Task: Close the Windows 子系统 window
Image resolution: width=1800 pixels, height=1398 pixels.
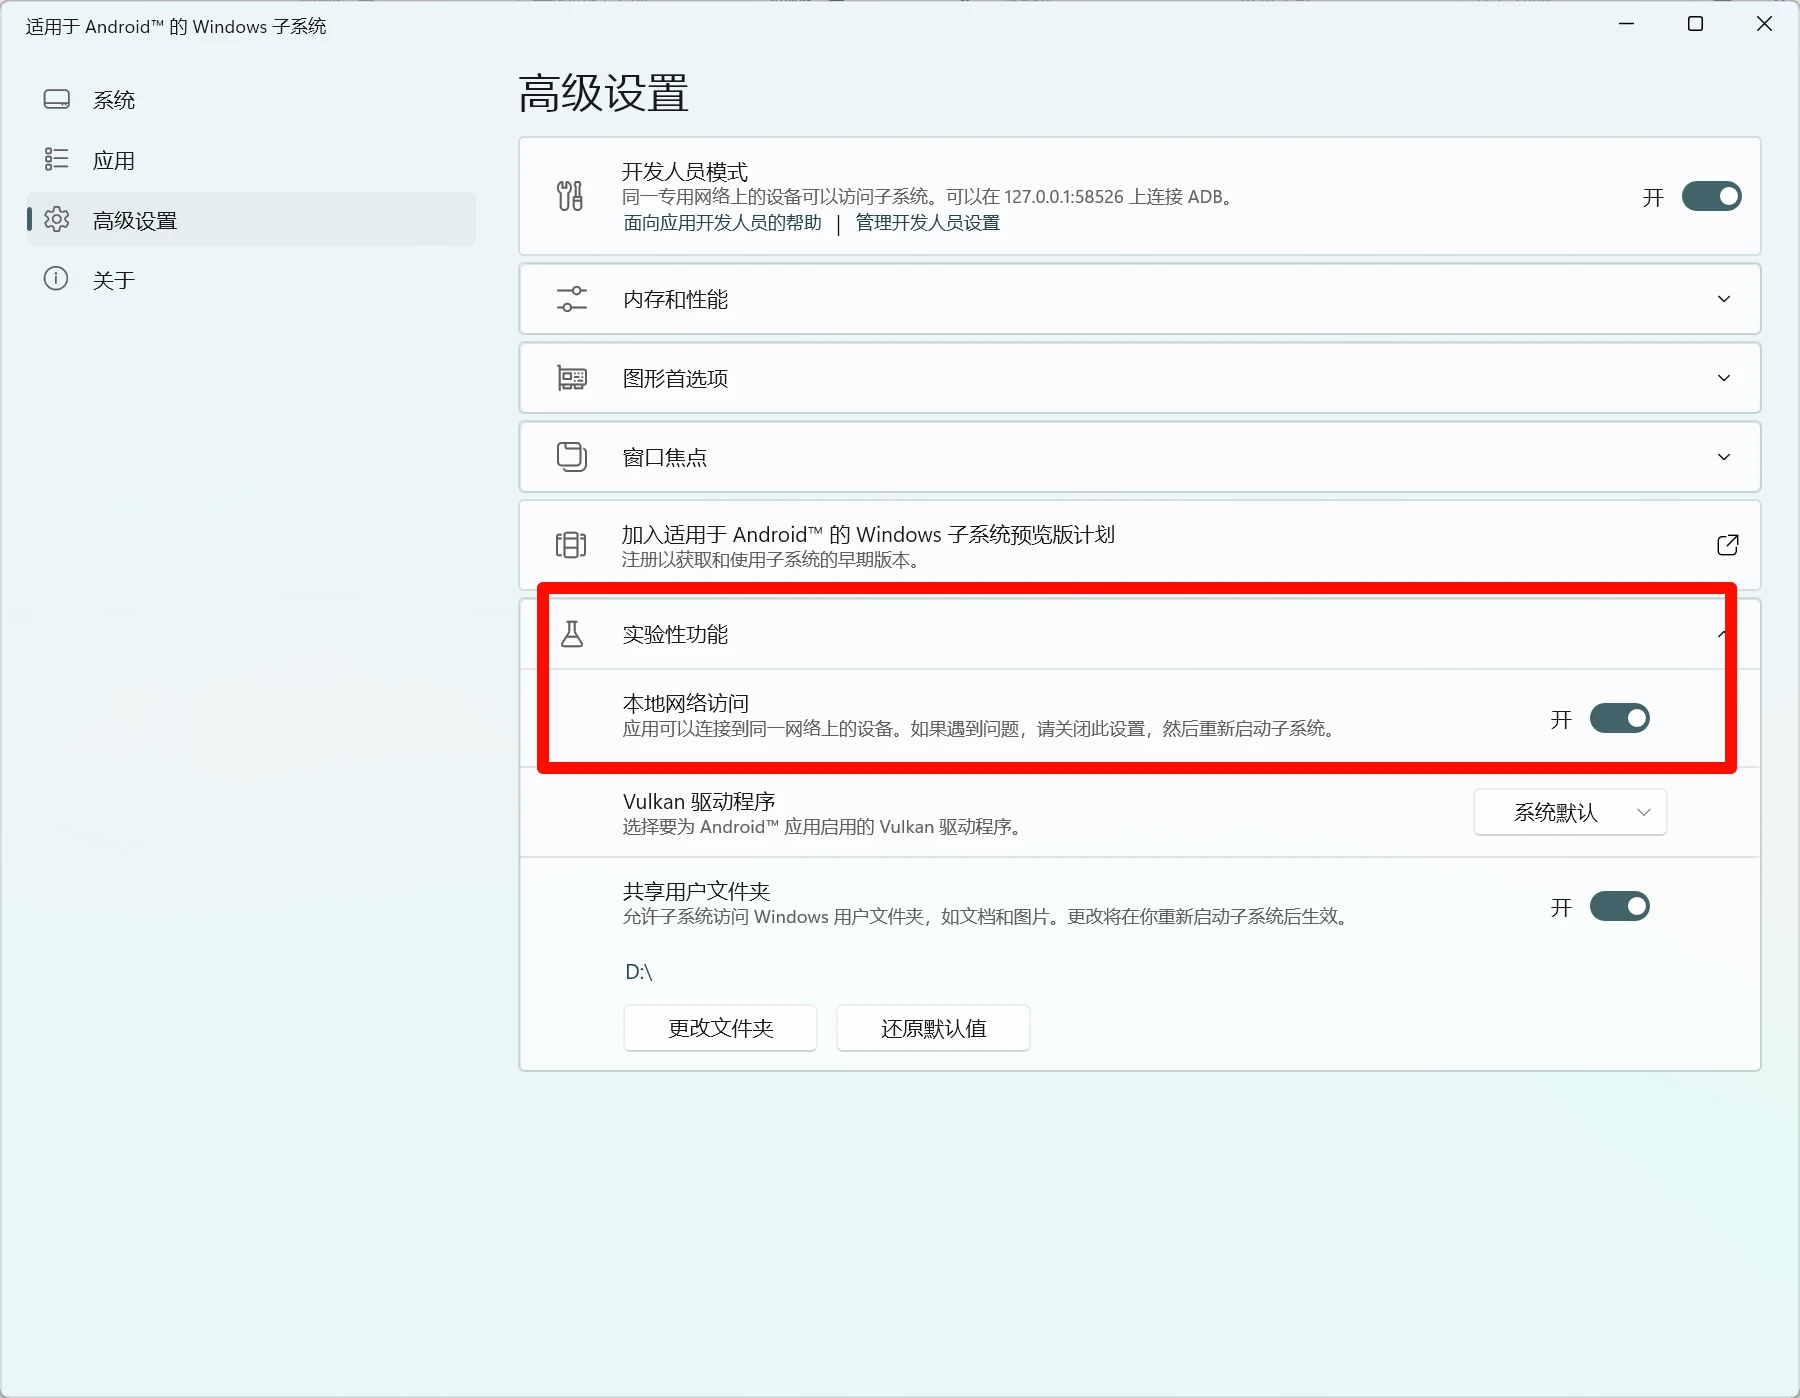Action: (x=1764, y=24)
